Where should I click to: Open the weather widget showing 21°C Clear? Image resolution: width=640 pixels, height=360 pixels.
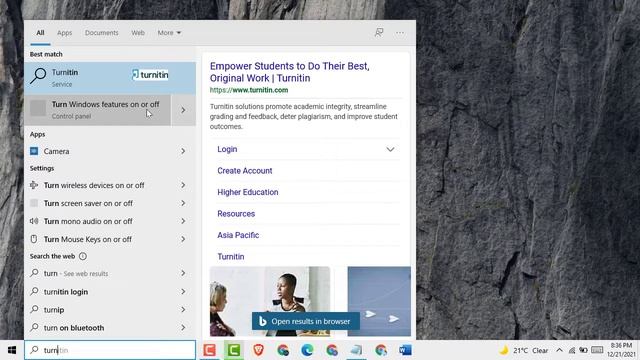coord(524,350)
